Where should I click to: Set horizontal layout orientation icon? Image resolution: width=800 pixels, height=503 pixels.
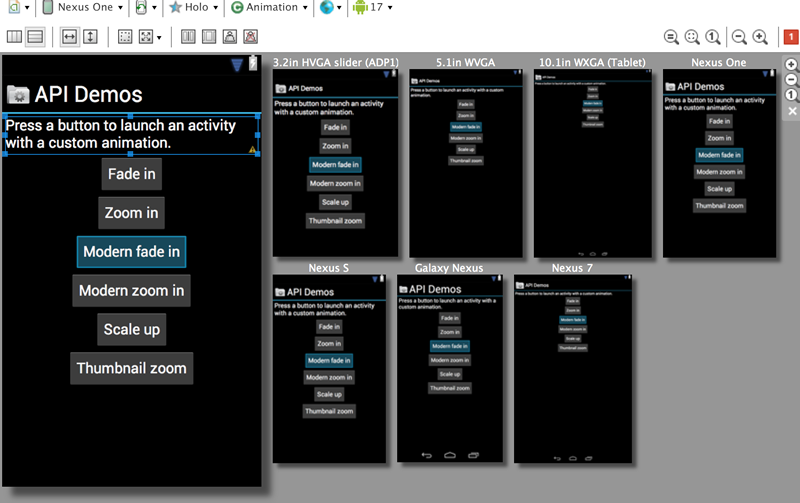coord(14,37)
